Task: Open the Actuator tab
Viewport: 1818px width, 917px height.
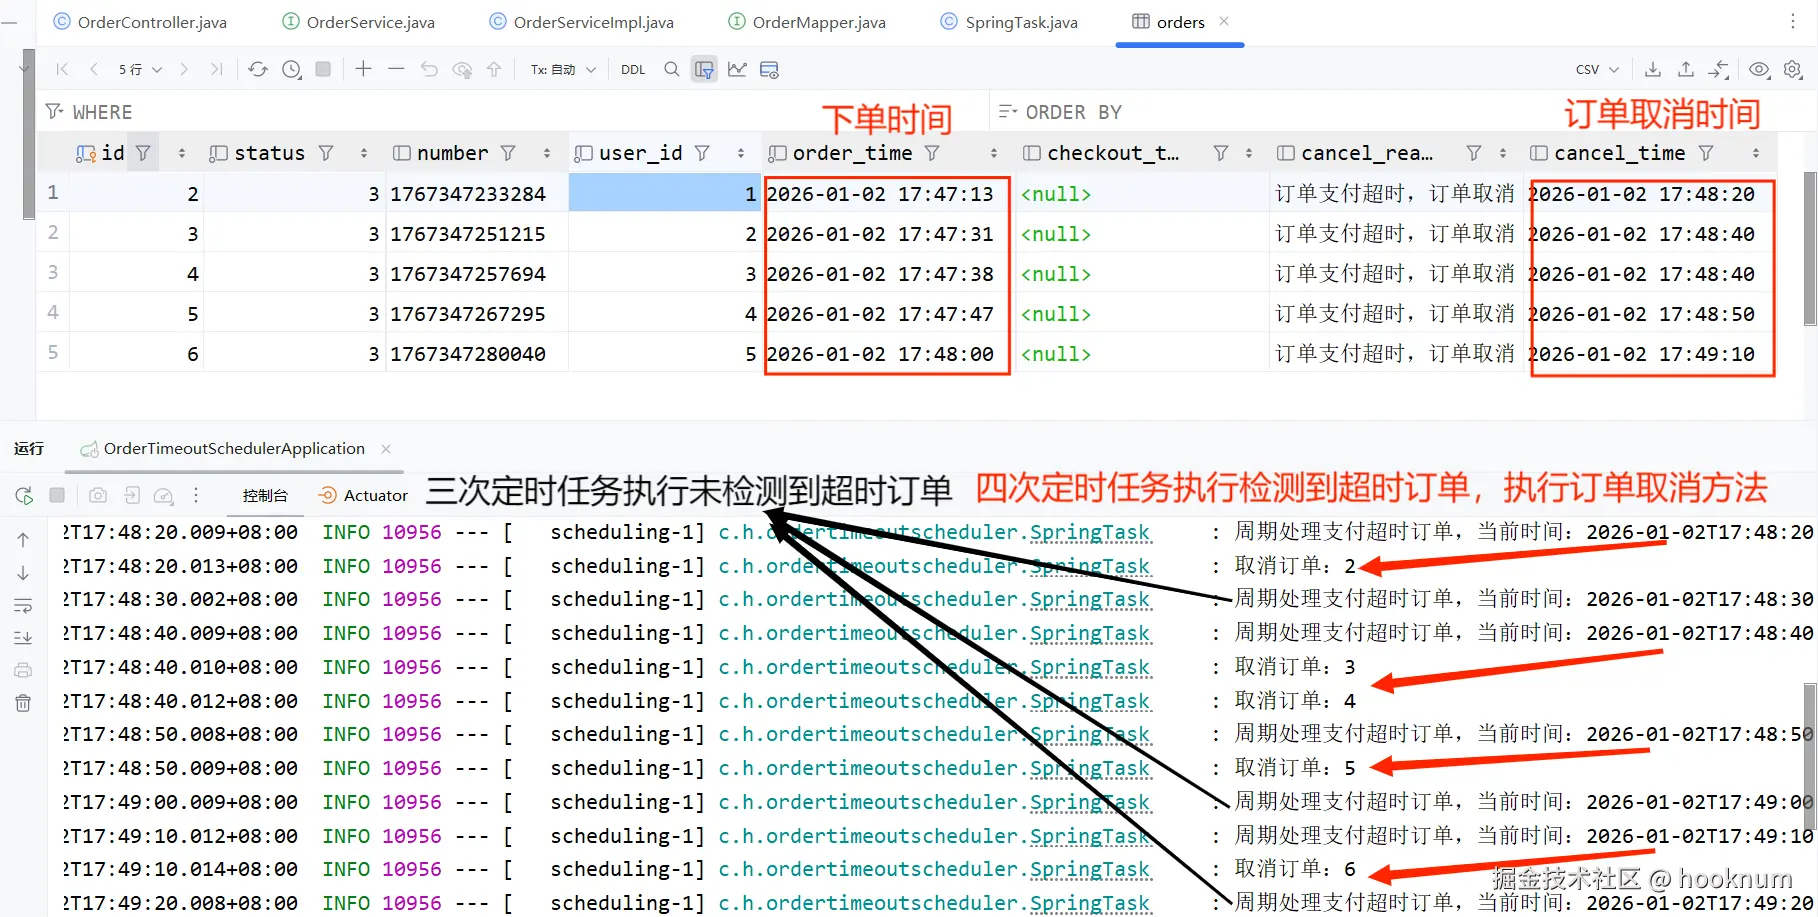Action: (363, 495)
